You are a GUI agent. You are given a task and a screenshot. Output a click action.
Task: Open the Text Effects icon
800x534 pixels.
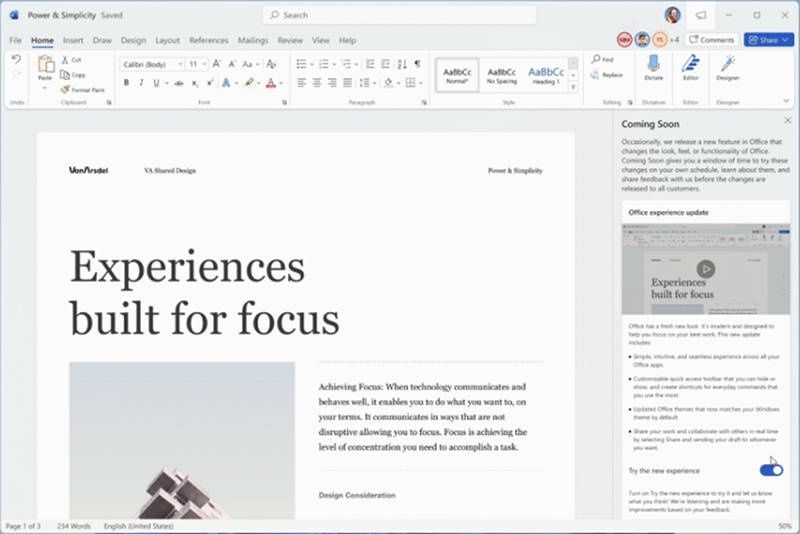coord(226,83)
